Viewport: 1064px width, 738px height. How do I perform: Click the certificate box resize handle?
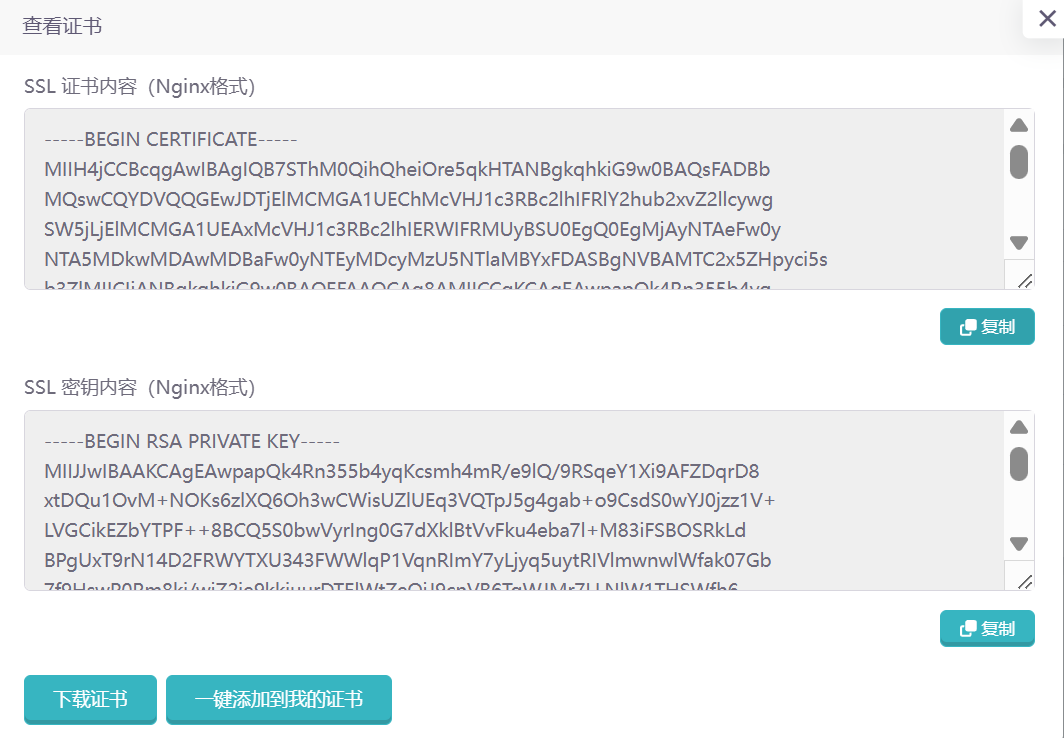1024,280
